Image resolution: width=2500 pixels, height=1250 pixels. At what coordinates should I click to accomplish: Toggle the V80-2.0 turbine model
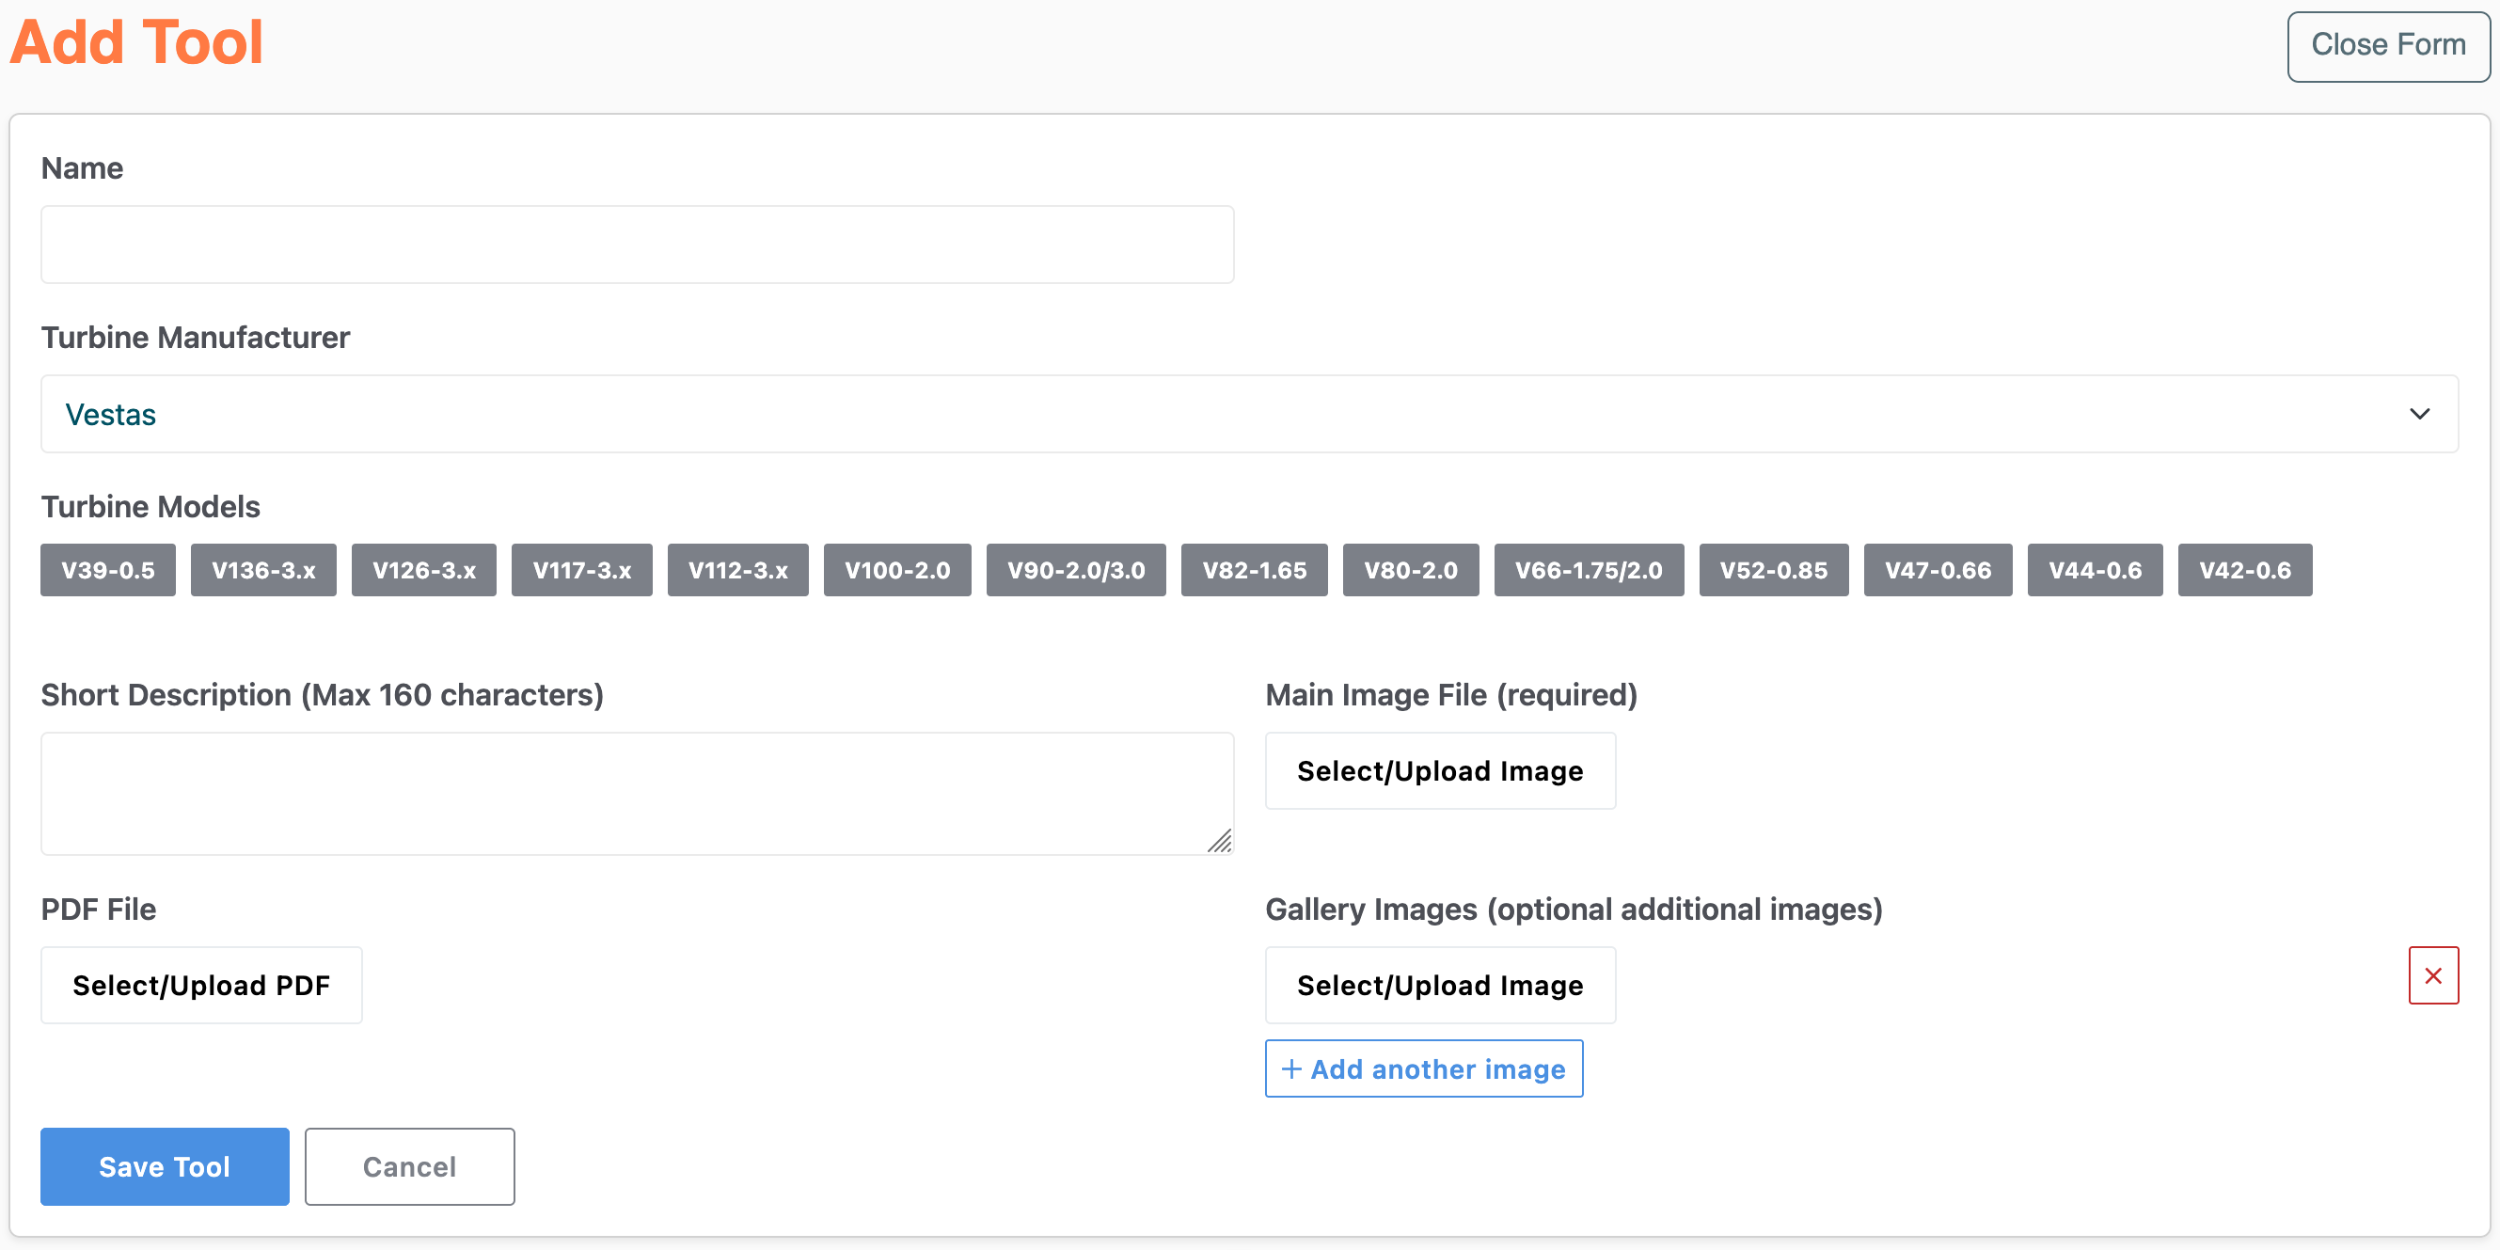pos(1411,570)
